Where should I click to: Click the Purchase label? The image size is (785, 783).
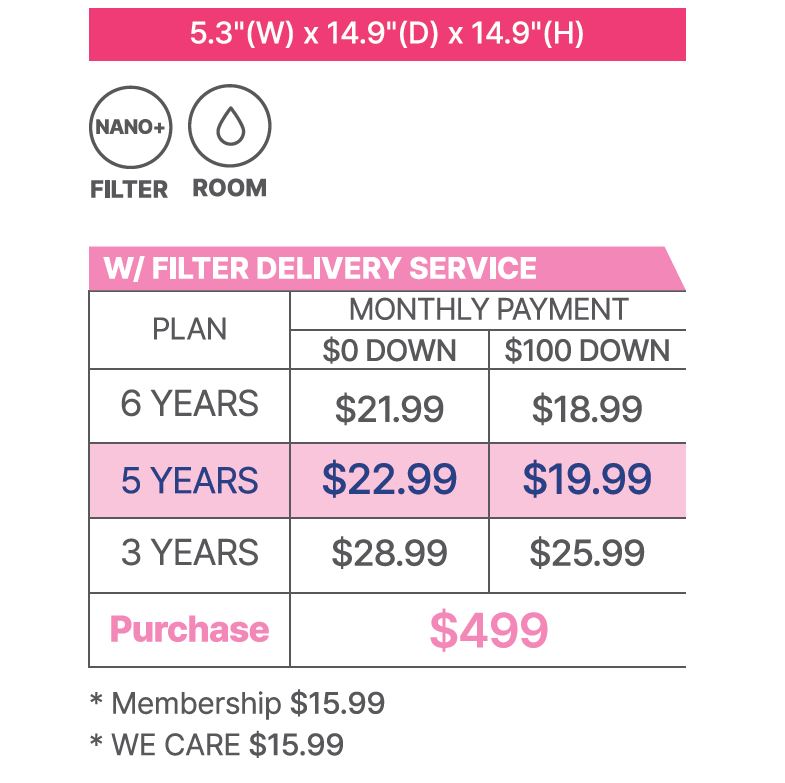[x=189, y=630]
